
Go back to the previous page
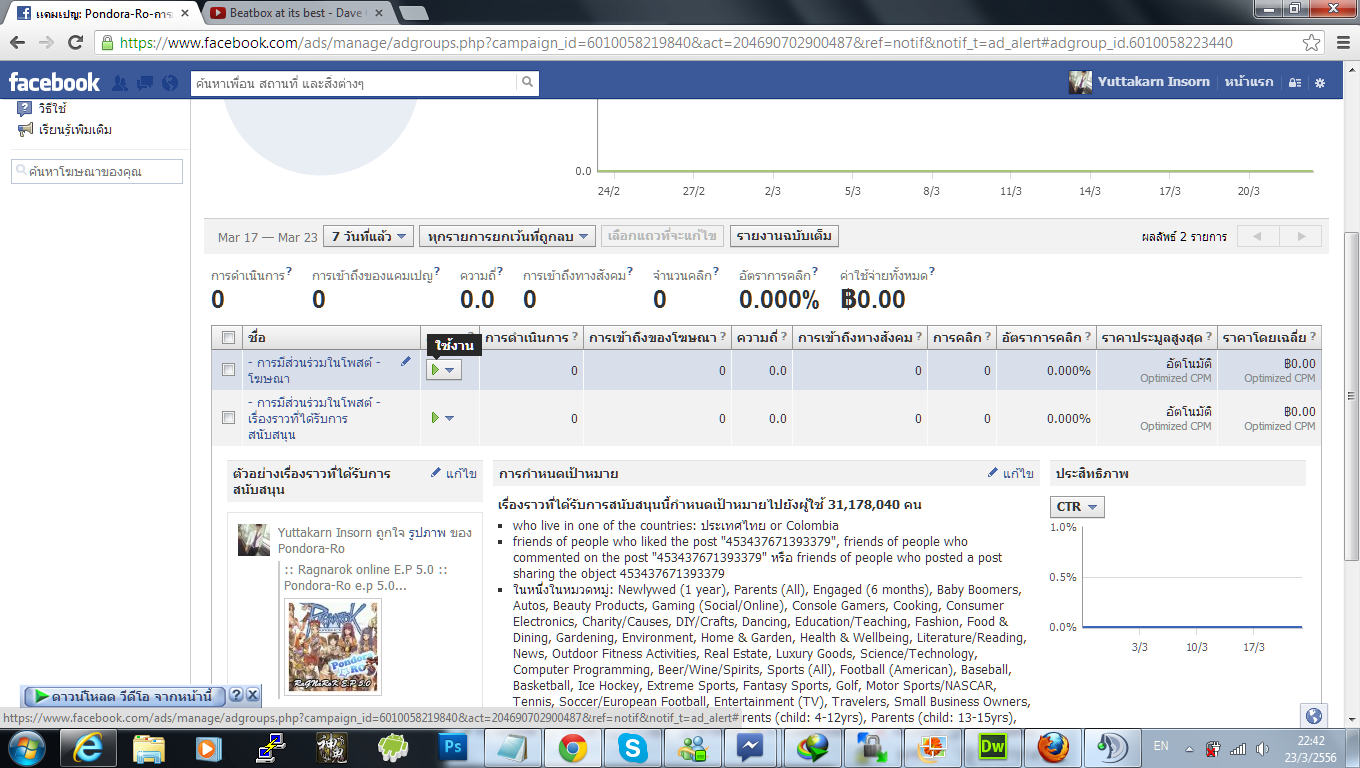(x=17, y=43)
